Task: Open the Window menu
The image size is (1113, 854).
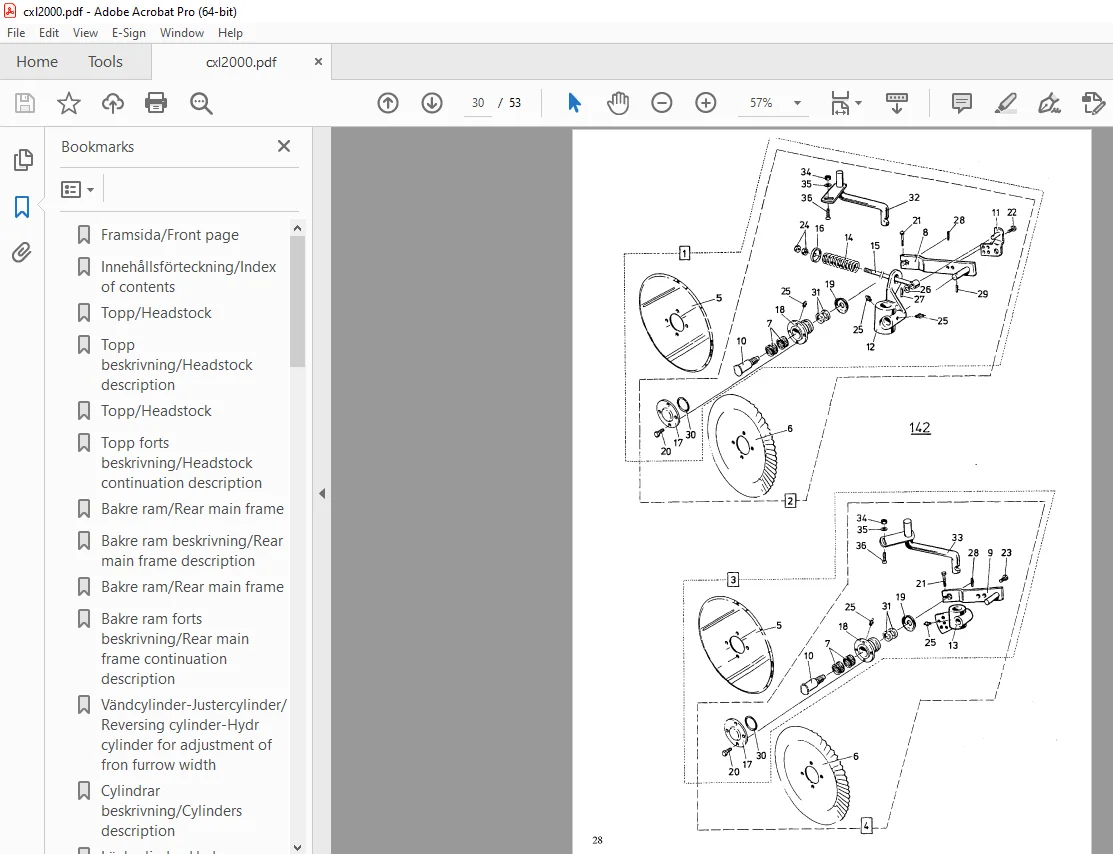Action: coord(182,33)
